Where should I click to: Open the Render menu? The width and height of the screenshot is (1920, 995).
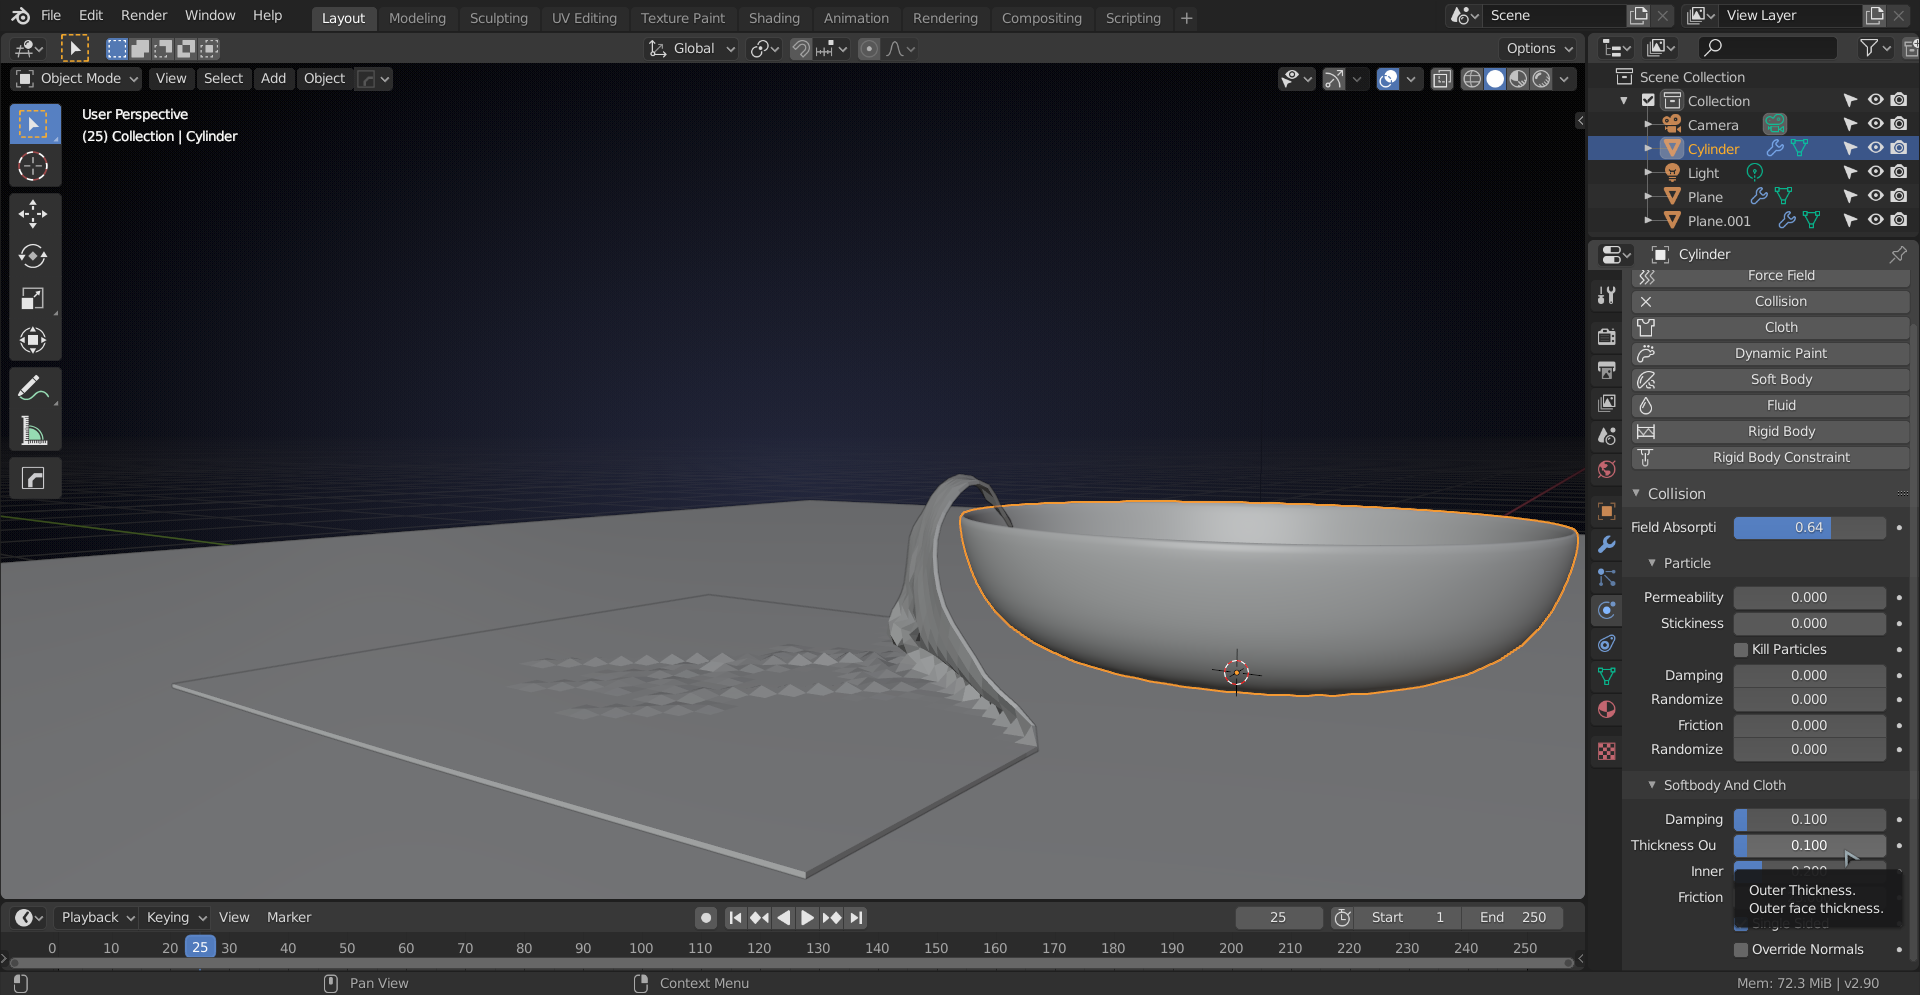144,16
